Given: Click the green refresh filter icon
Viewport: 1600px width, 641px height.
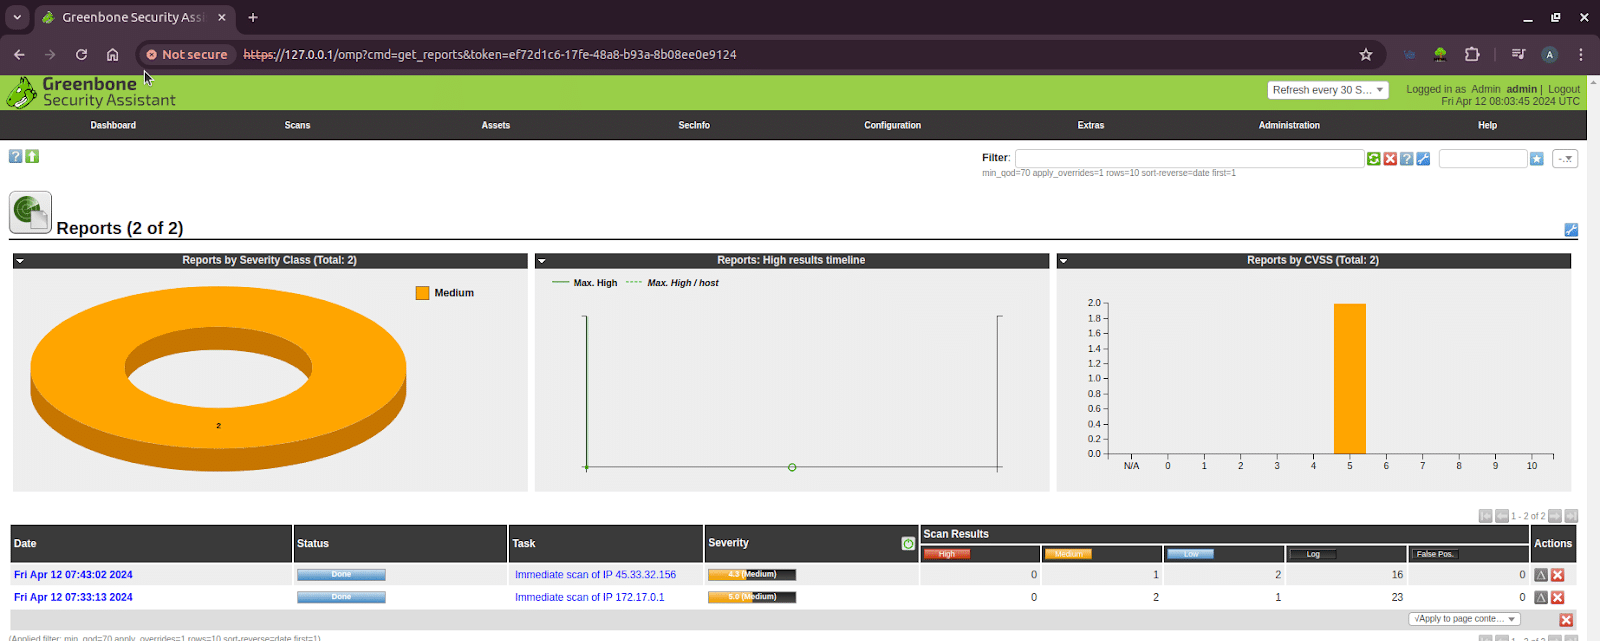Looking at the screenshot, I should (1373, 159).
